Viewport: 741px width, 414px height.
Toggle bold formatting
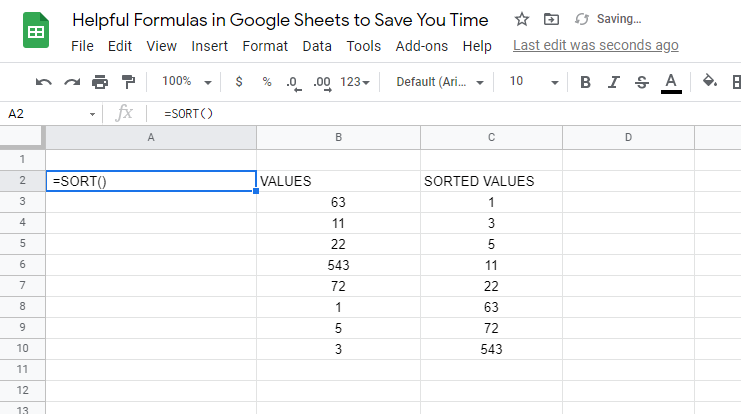coord(585,82)
